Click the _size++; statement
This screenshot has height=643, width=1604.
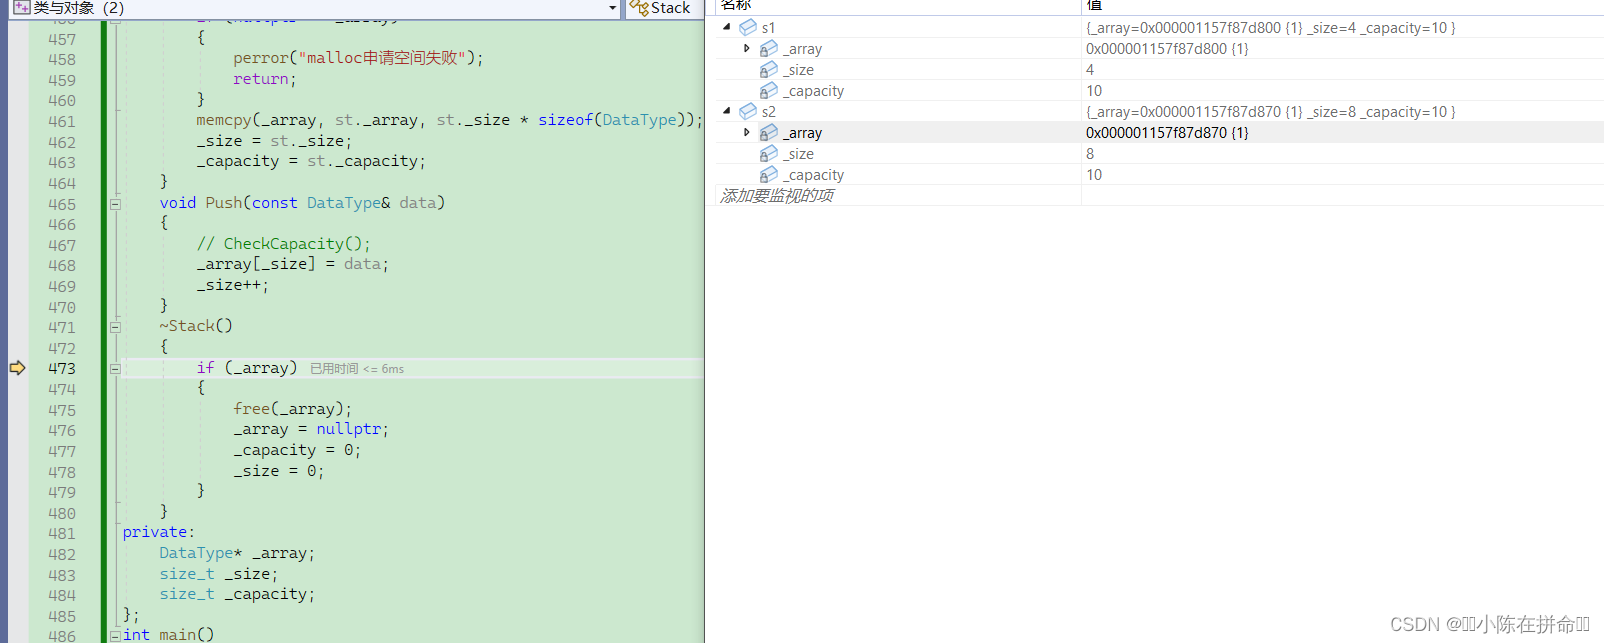pyautogui.click(x=233, y=285)
